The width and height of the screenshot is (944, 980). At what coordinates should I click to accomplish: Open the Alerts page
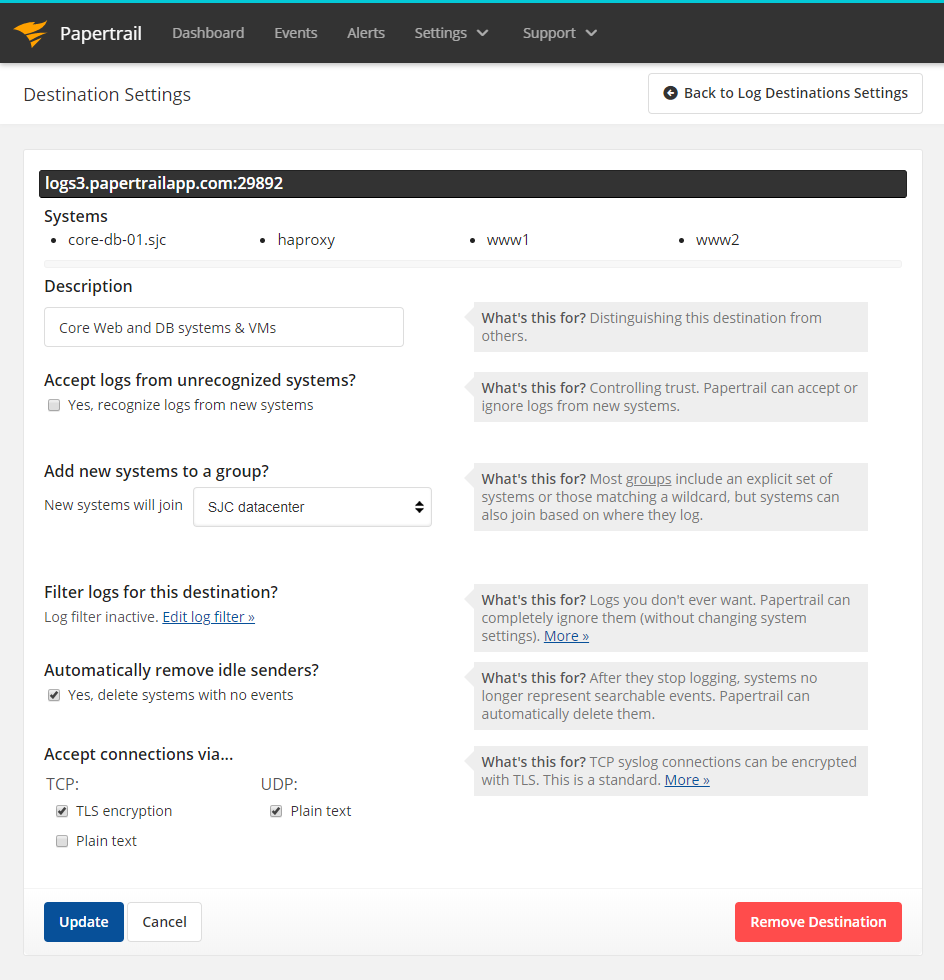pos(366,33)
